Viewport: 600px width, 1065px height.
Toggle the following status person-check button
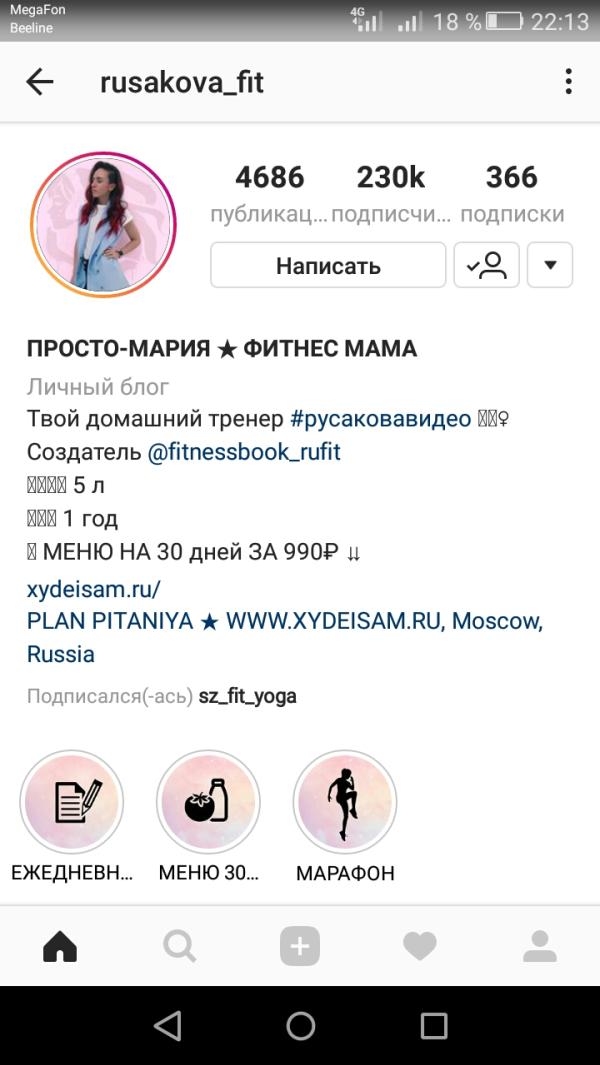coord(487,265)
